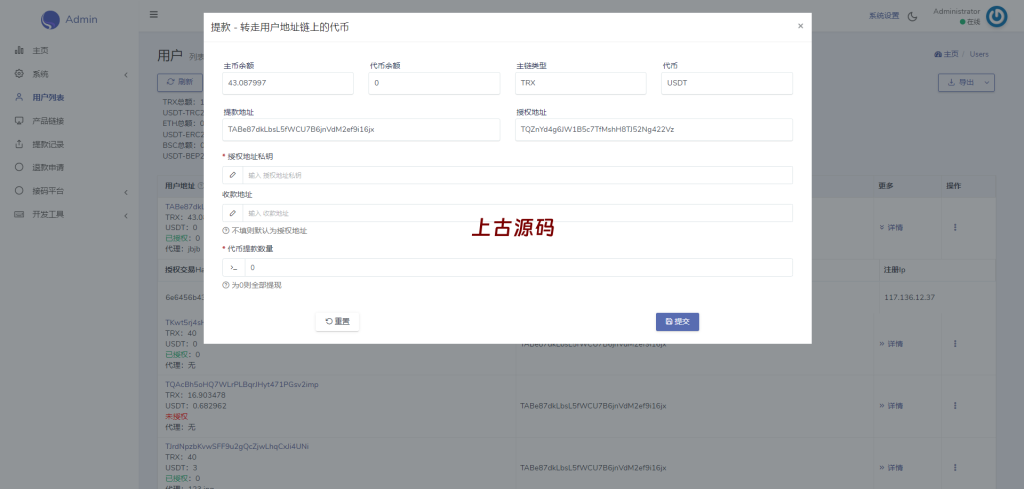Toggle the hamburger sidebar menu icon
Viewport: 1024px width, 489px height.
[x=153, y=14]
